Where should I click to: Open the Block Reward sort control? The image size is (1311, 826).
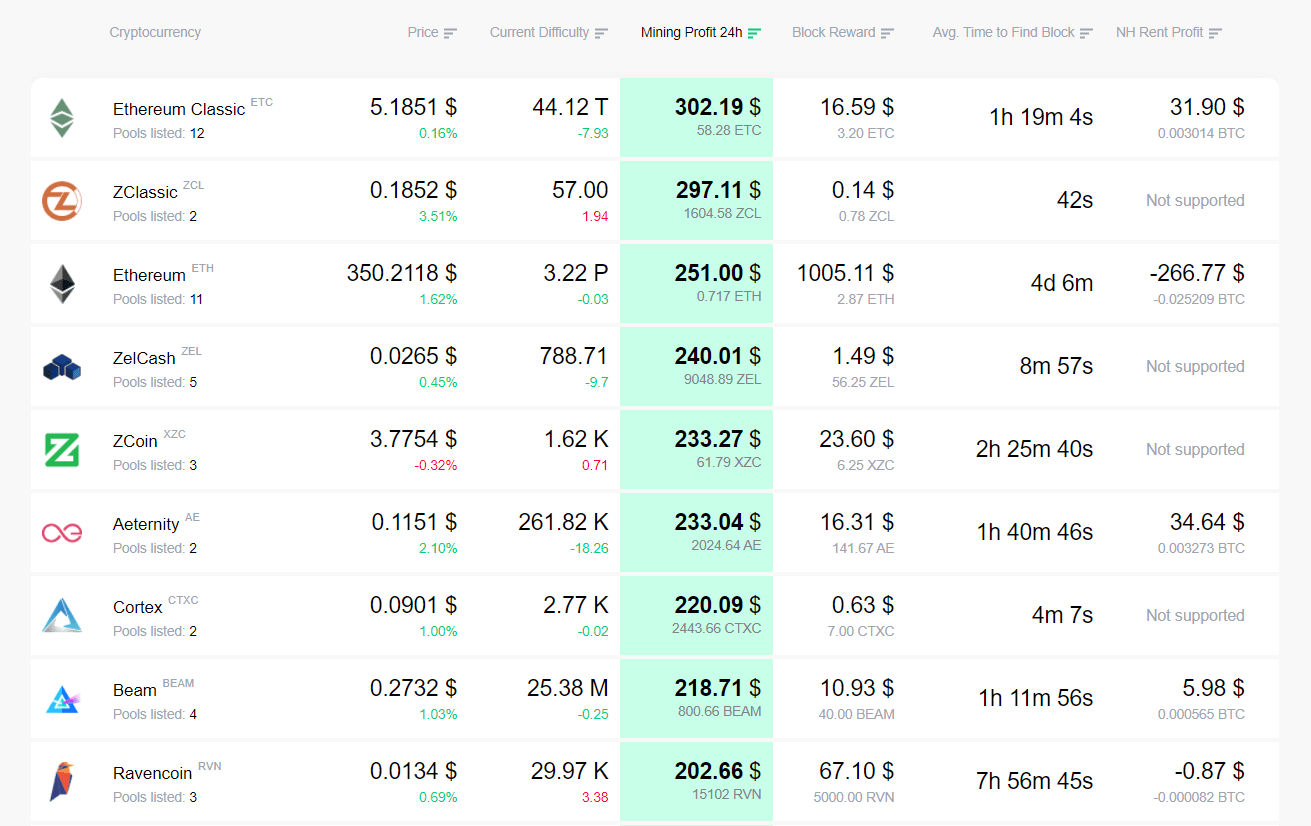click(x=888, y=32)
